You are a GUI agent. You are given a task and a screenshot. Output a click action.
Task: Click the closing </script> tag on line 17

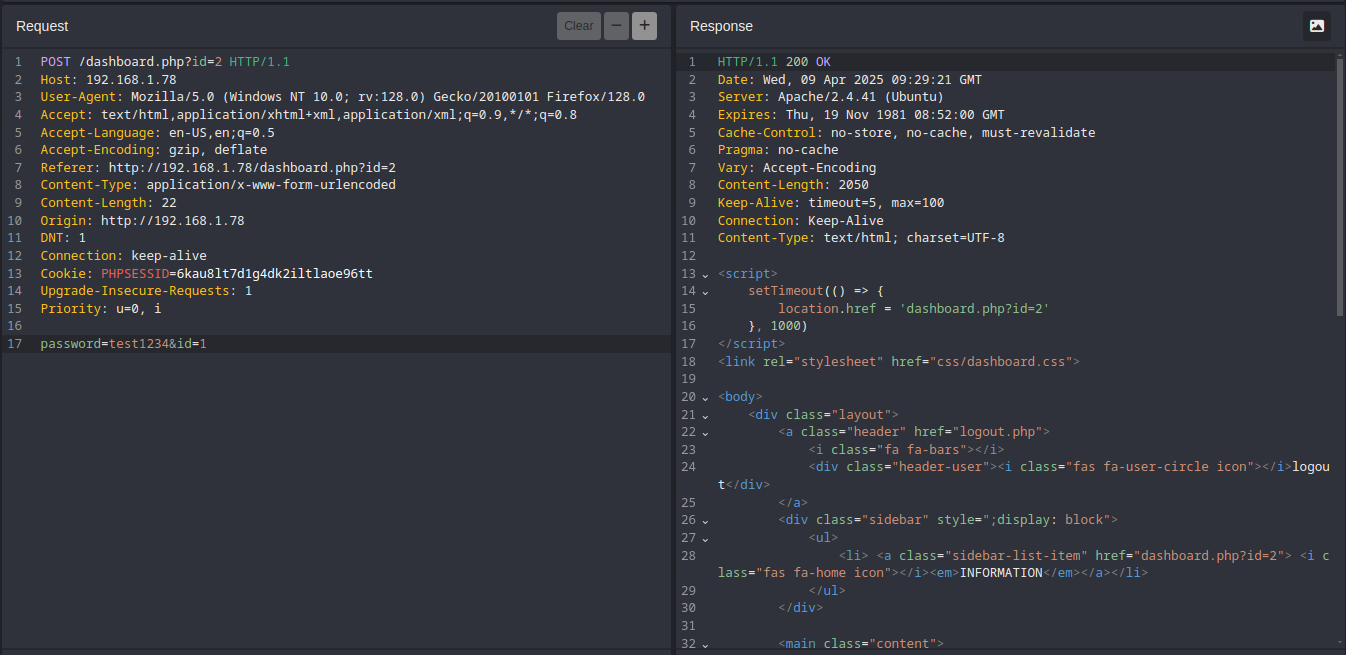coord(752,344)
